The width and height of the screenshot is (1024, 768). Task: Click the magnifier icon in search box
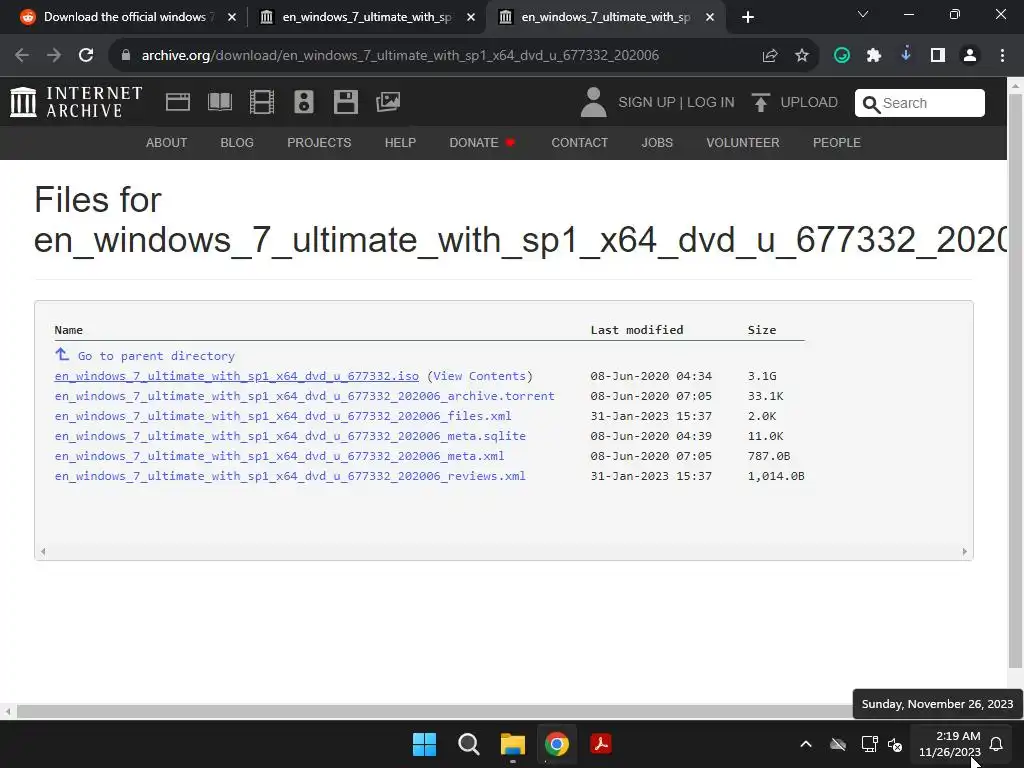click(x=871, y=104)
